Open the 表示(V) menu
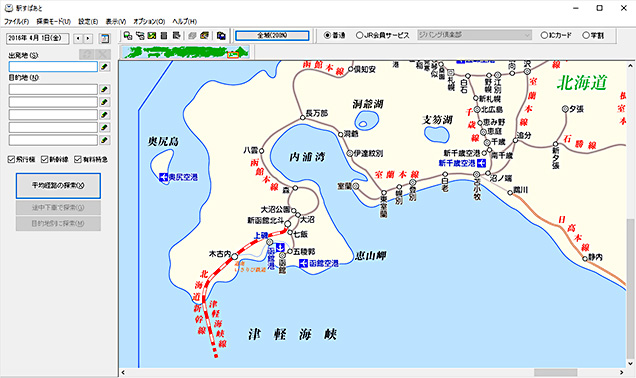Image resolution: width=636 pixels, height=378 pixels. pyautogui.click(x=116, y=21)
